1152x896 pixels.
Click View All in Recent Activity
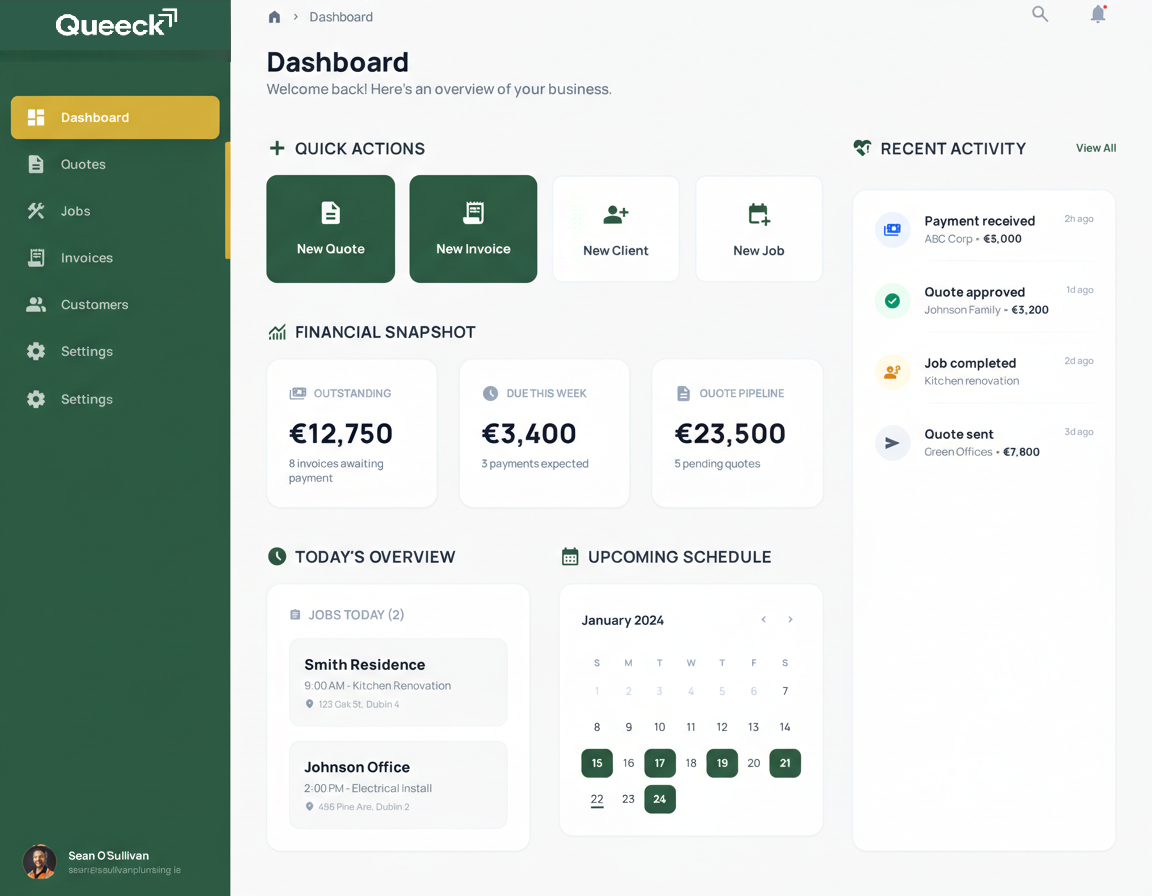tap(1095, 147)
